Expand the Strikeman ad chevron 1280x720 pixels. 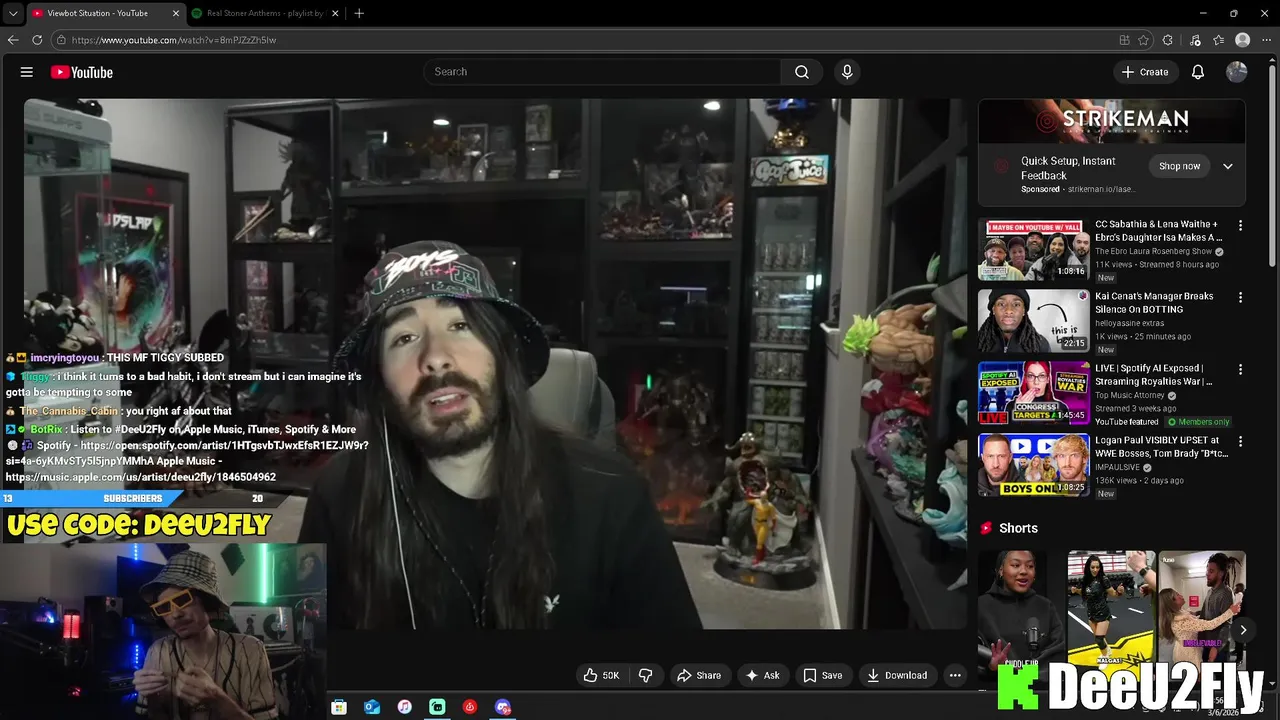click(x=1228, y=166)
